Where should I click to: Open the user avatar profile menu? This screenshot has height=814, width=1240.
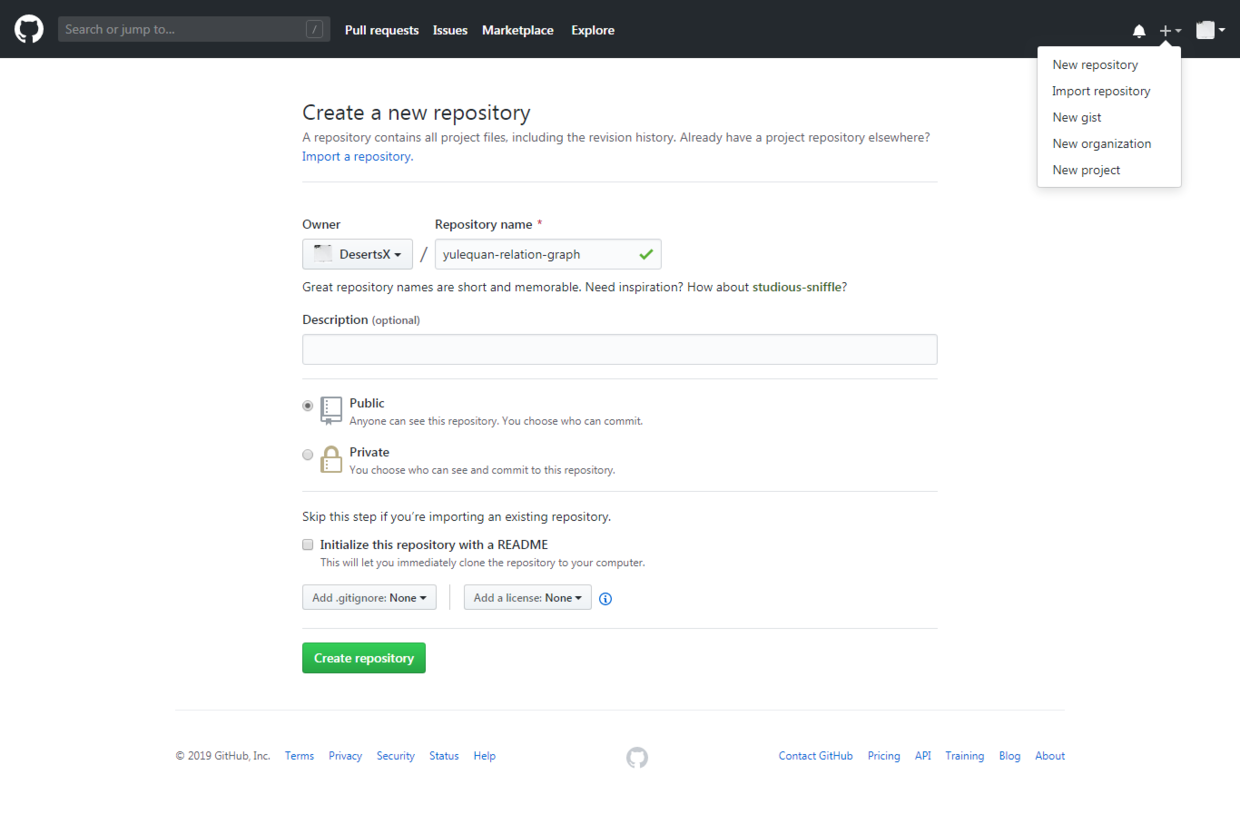1210,30
